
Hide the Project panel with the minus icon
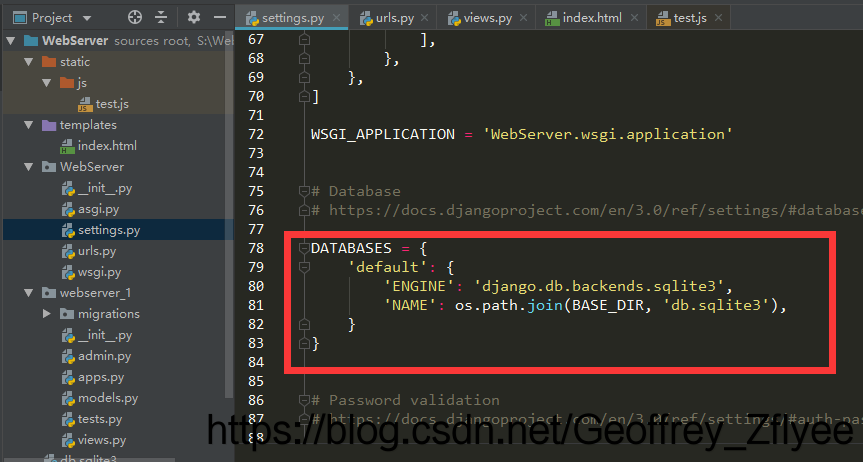(x=220, y=18)
